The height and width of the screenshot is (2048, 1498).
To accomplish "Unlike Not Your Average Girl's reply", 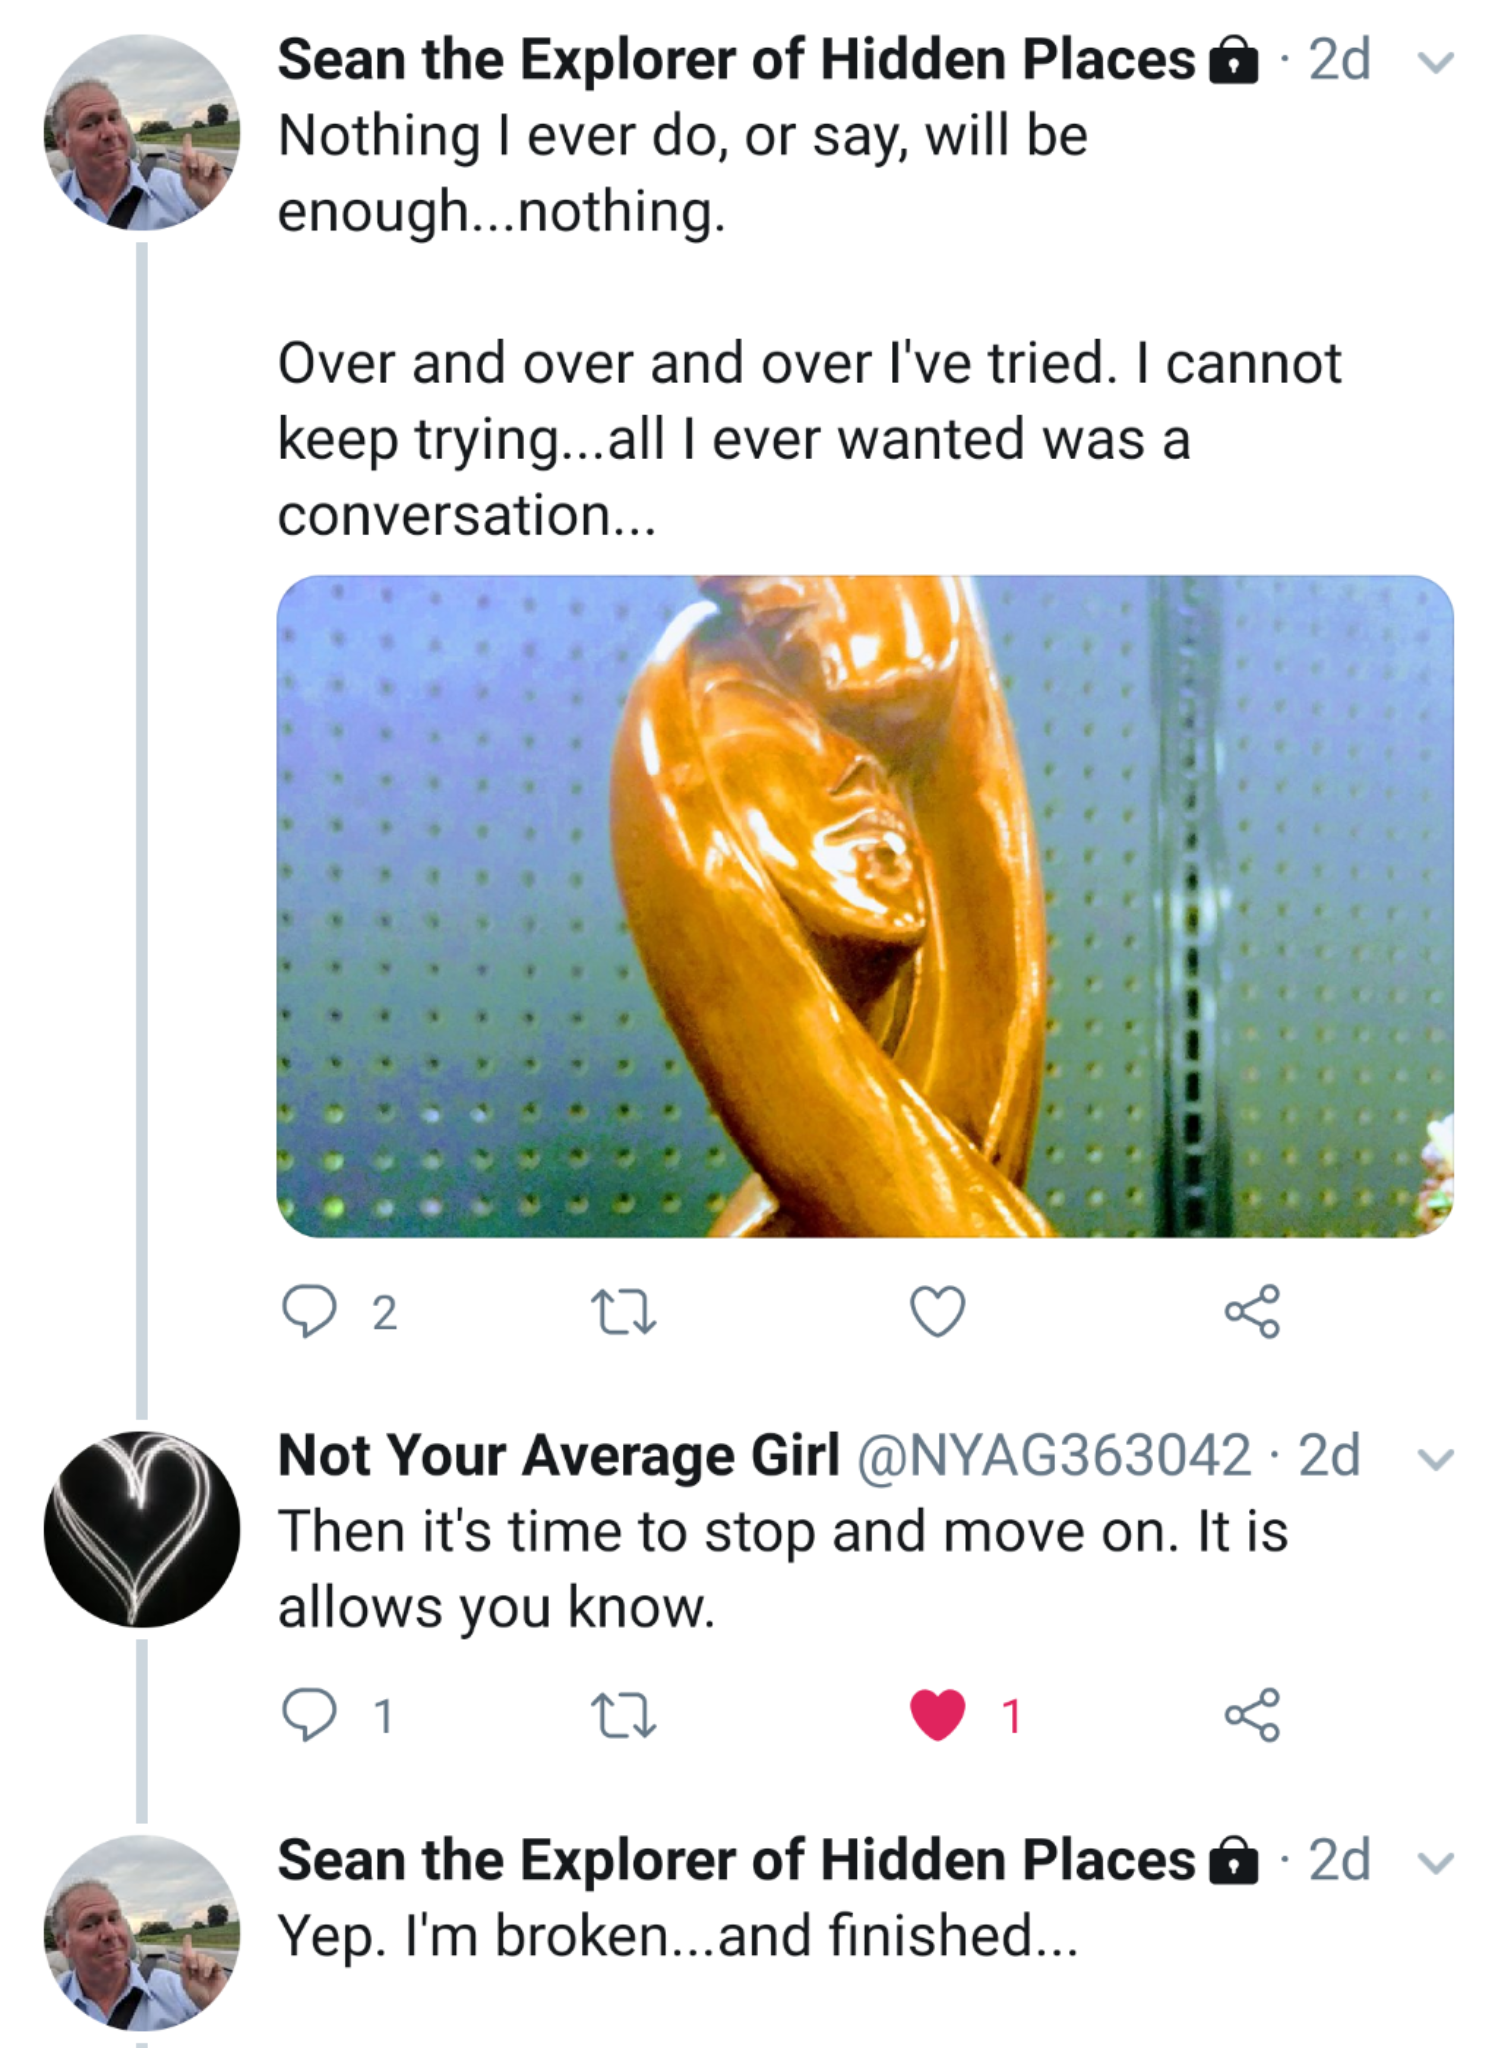I will click(937, 1715).
